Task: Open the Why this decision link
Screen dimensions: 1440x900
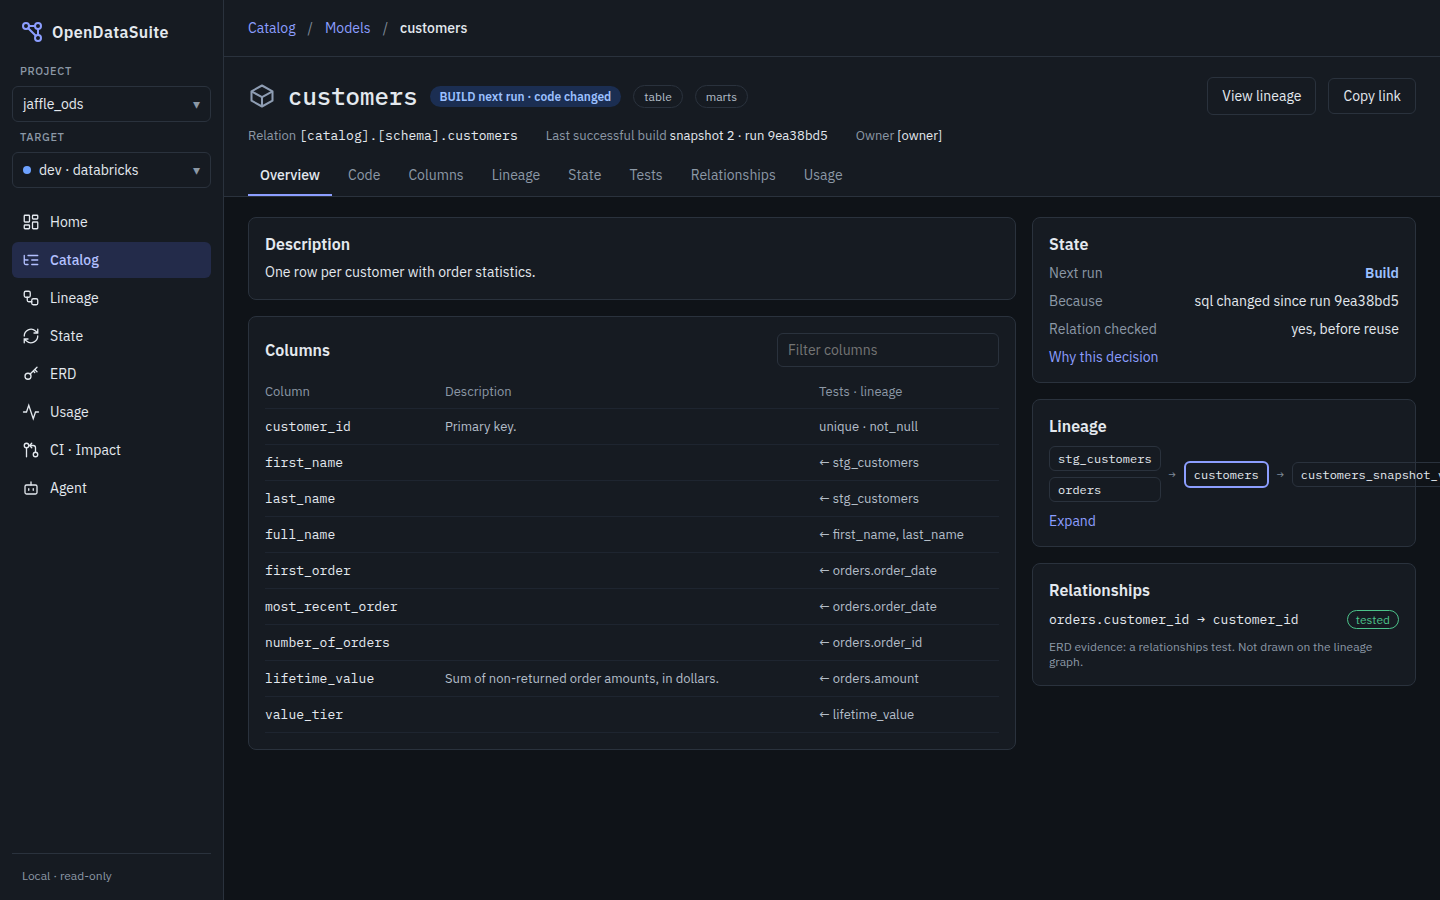Action: point(1103,357)
